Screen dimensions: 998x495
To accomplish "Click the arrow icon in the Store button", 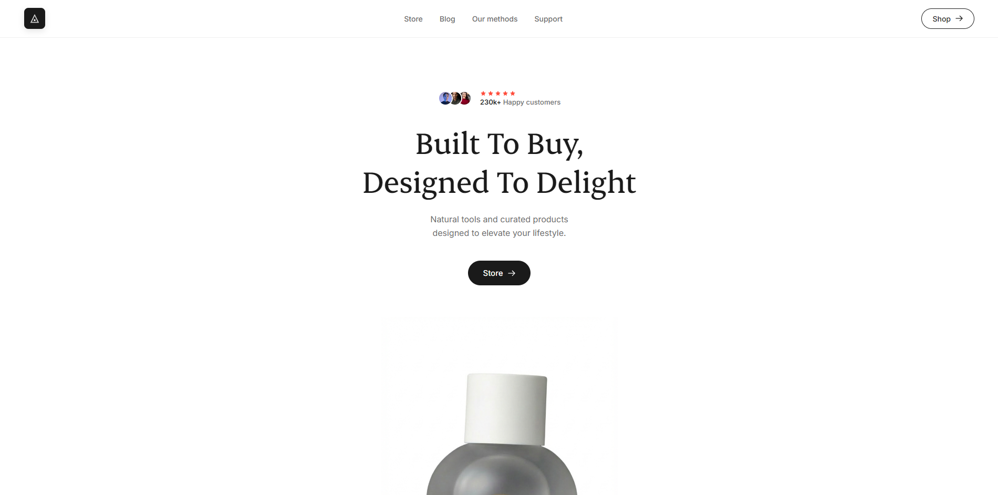I will click(x=512, y=273).
